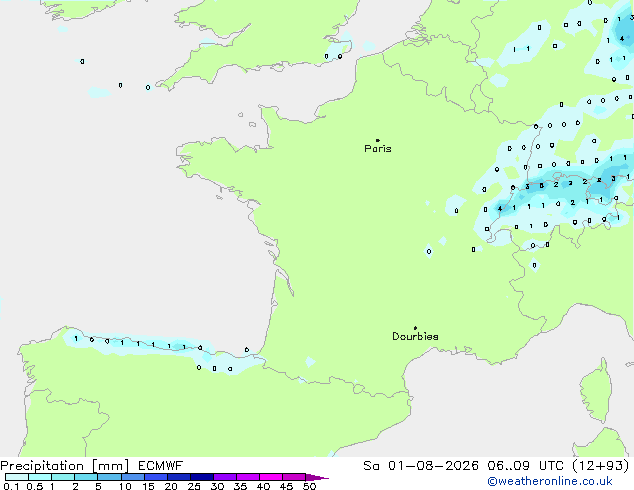Open the weatheronline.co.uk copyright link
Viewport: 634px width, 490px height.
point(550,481)
